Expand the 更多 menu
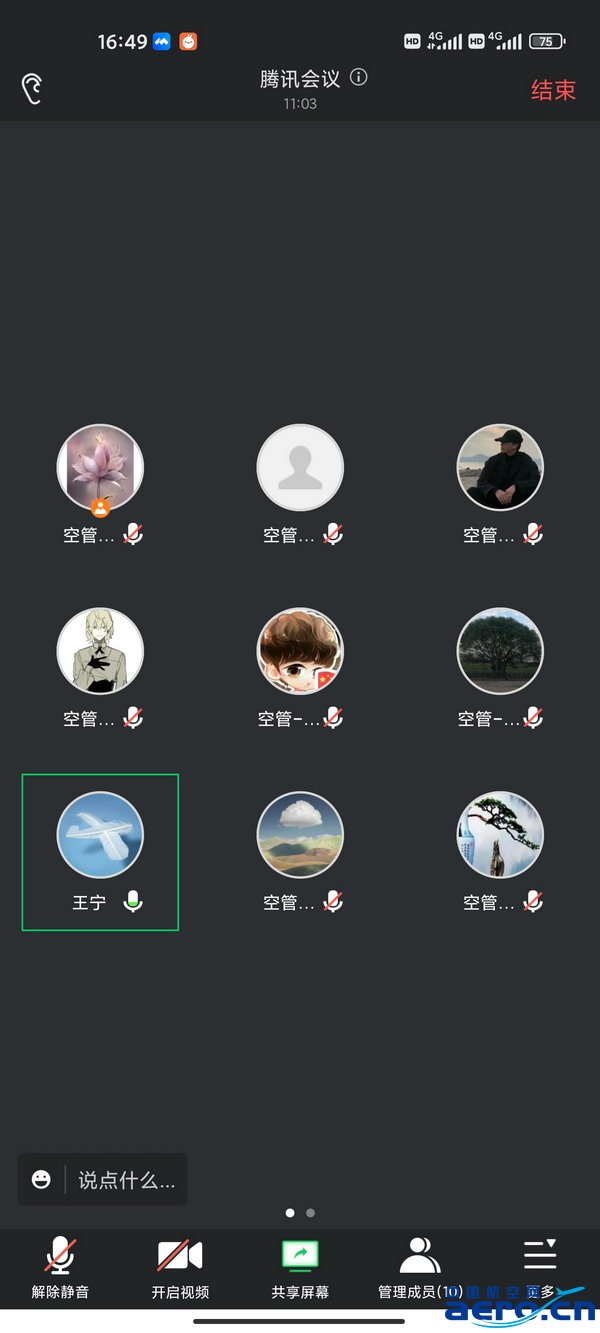 pyautogui.click(x=540, y=1268)
